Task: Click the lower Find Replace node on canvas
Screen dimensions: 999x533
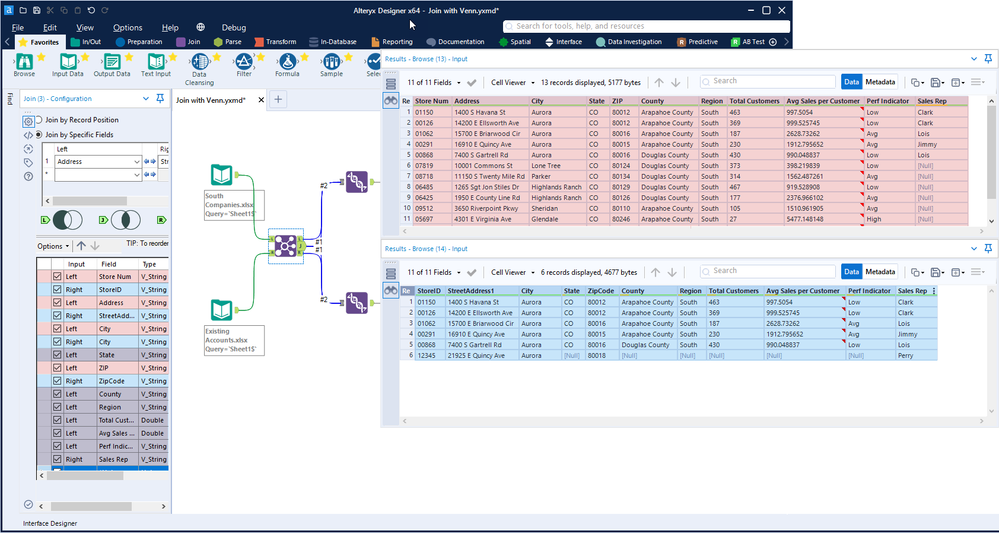Action: [357, 303]
